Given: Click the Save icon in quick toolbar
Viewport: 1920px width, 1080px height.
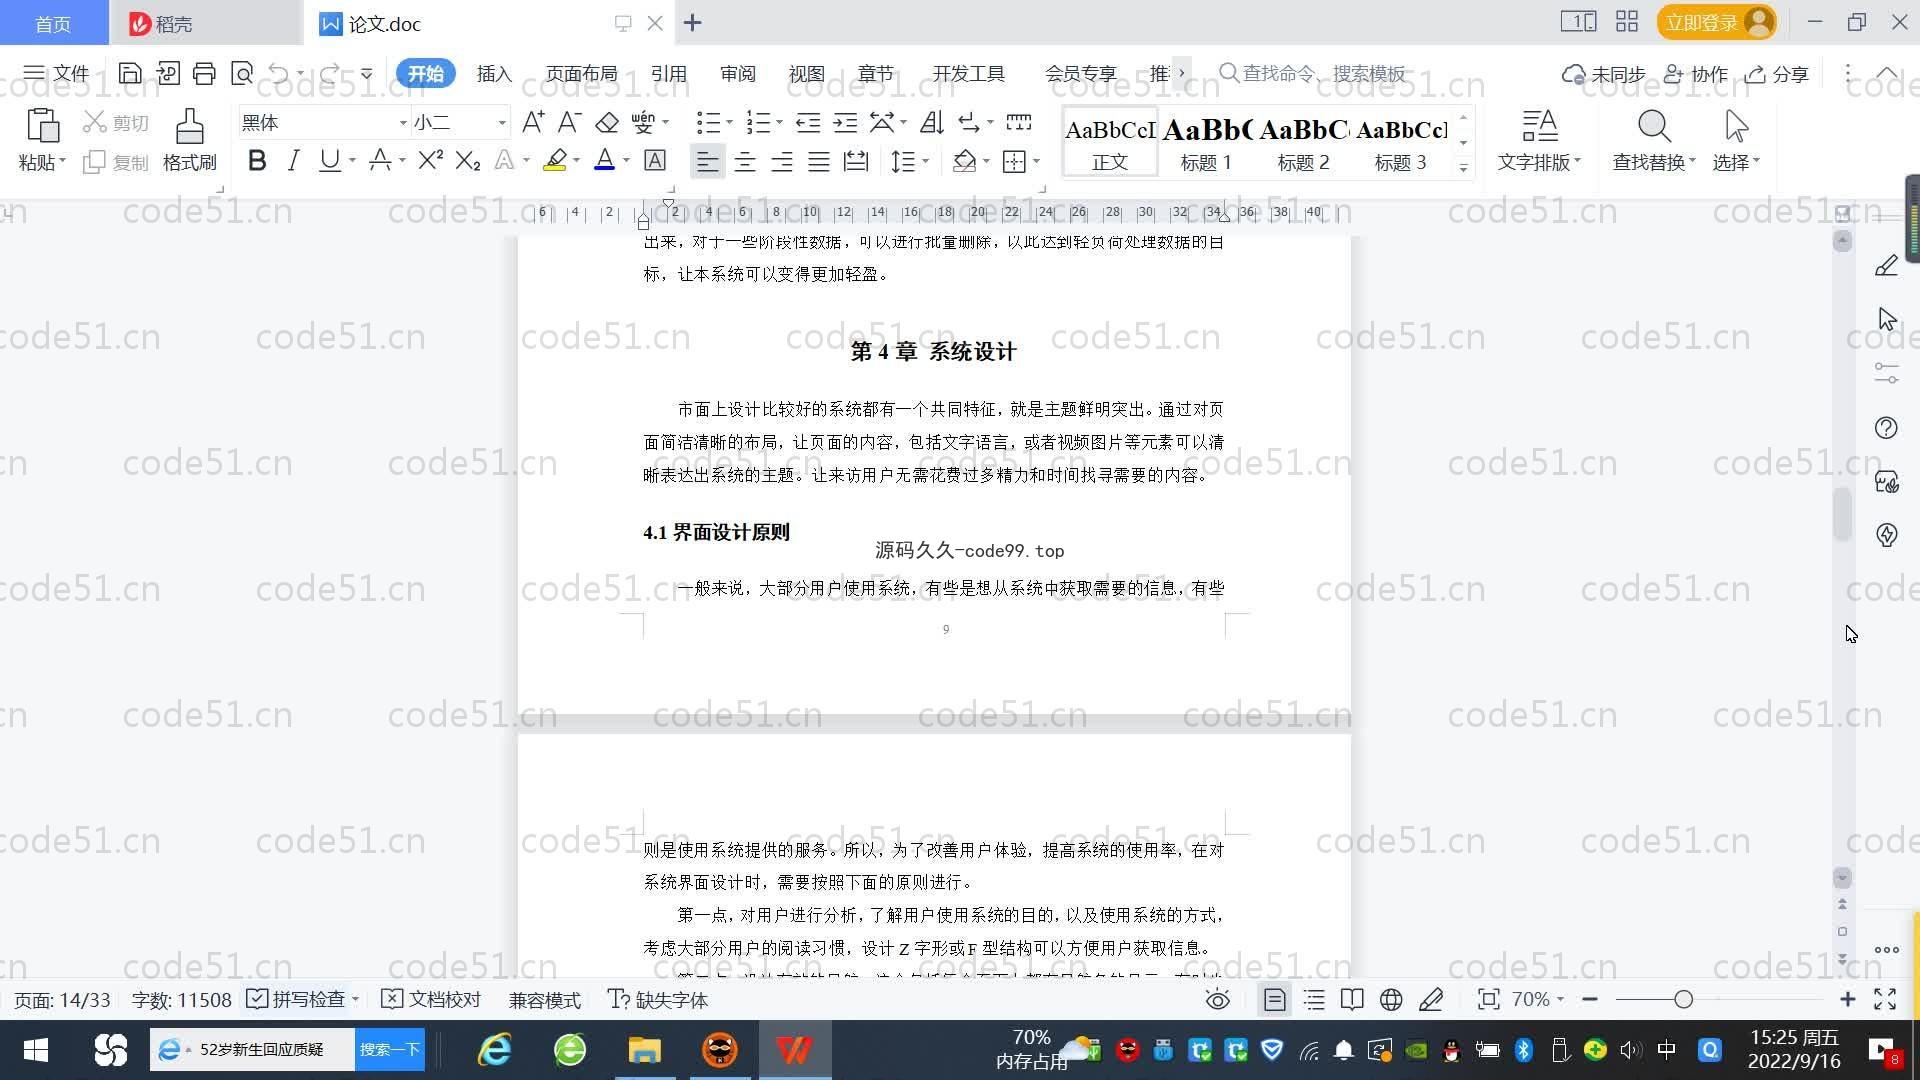Looking at the screenshot, I should 130,73.
